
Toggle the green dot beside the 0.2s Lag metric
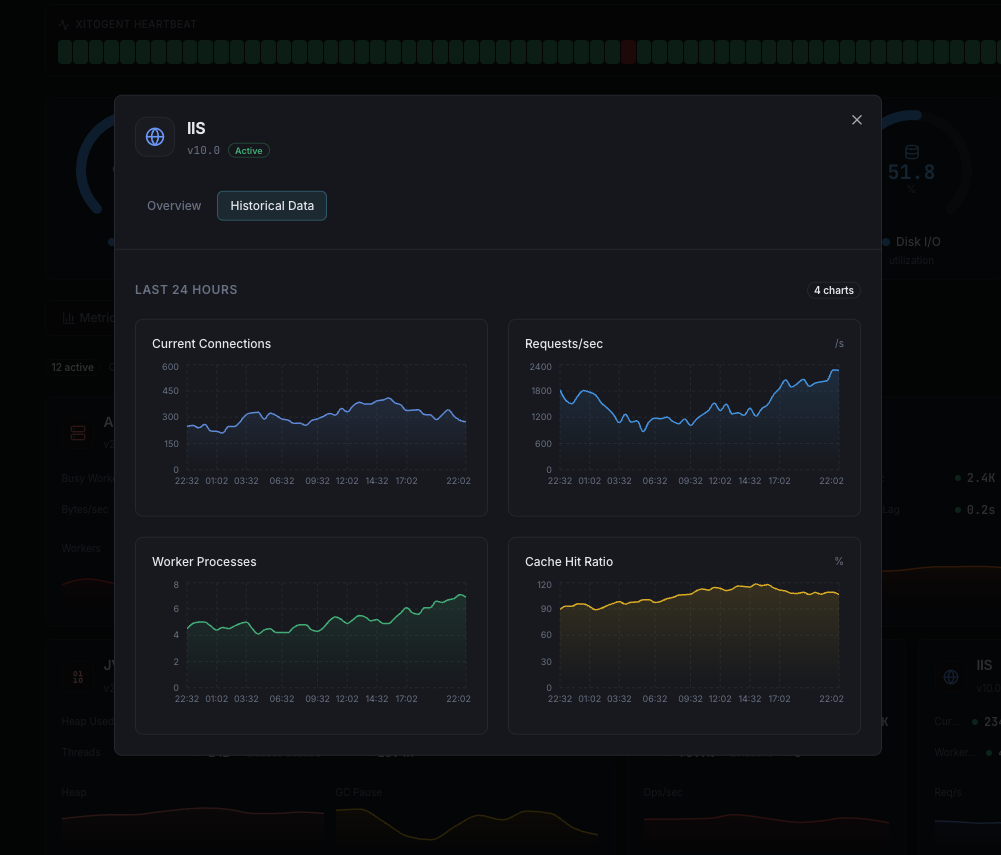coord(957,509)
